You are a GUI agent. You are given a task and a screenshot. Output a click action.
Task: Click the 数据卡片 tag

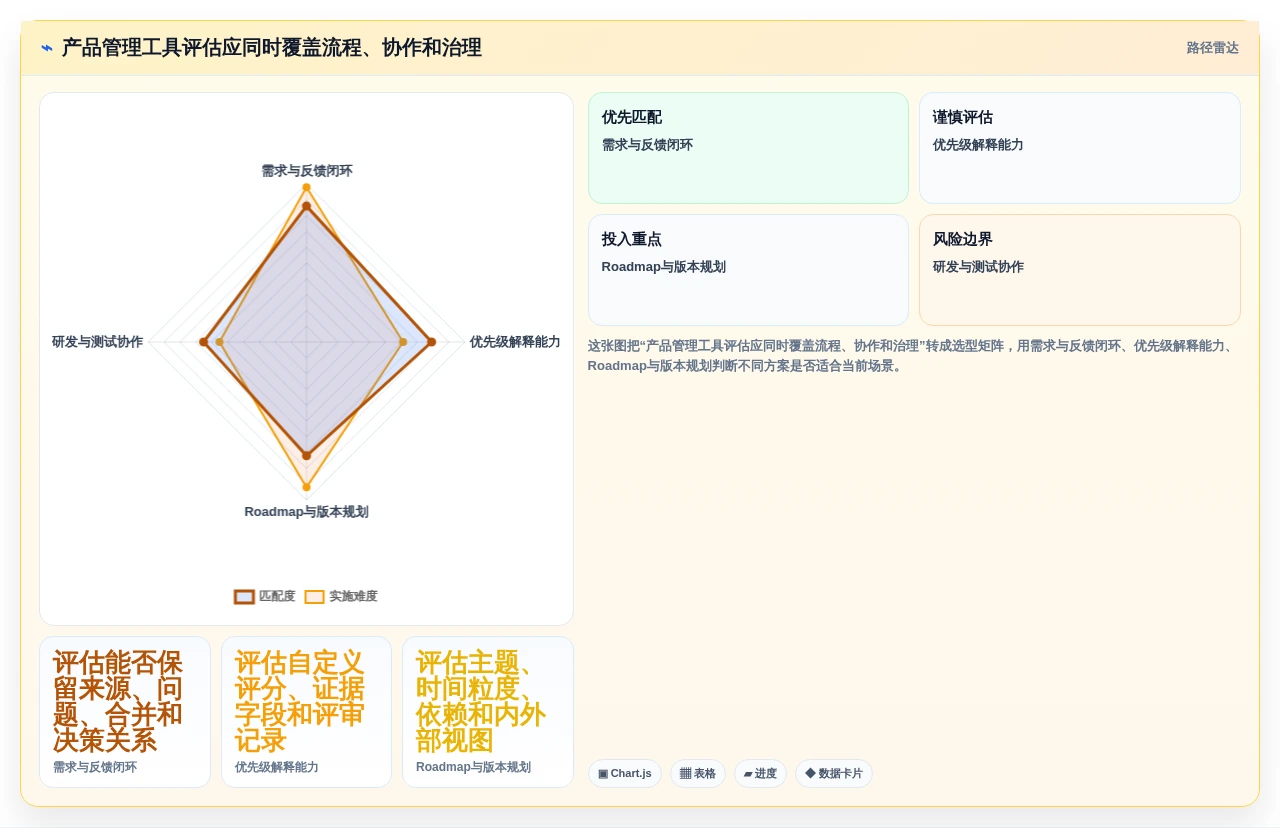tap(834, 774)
